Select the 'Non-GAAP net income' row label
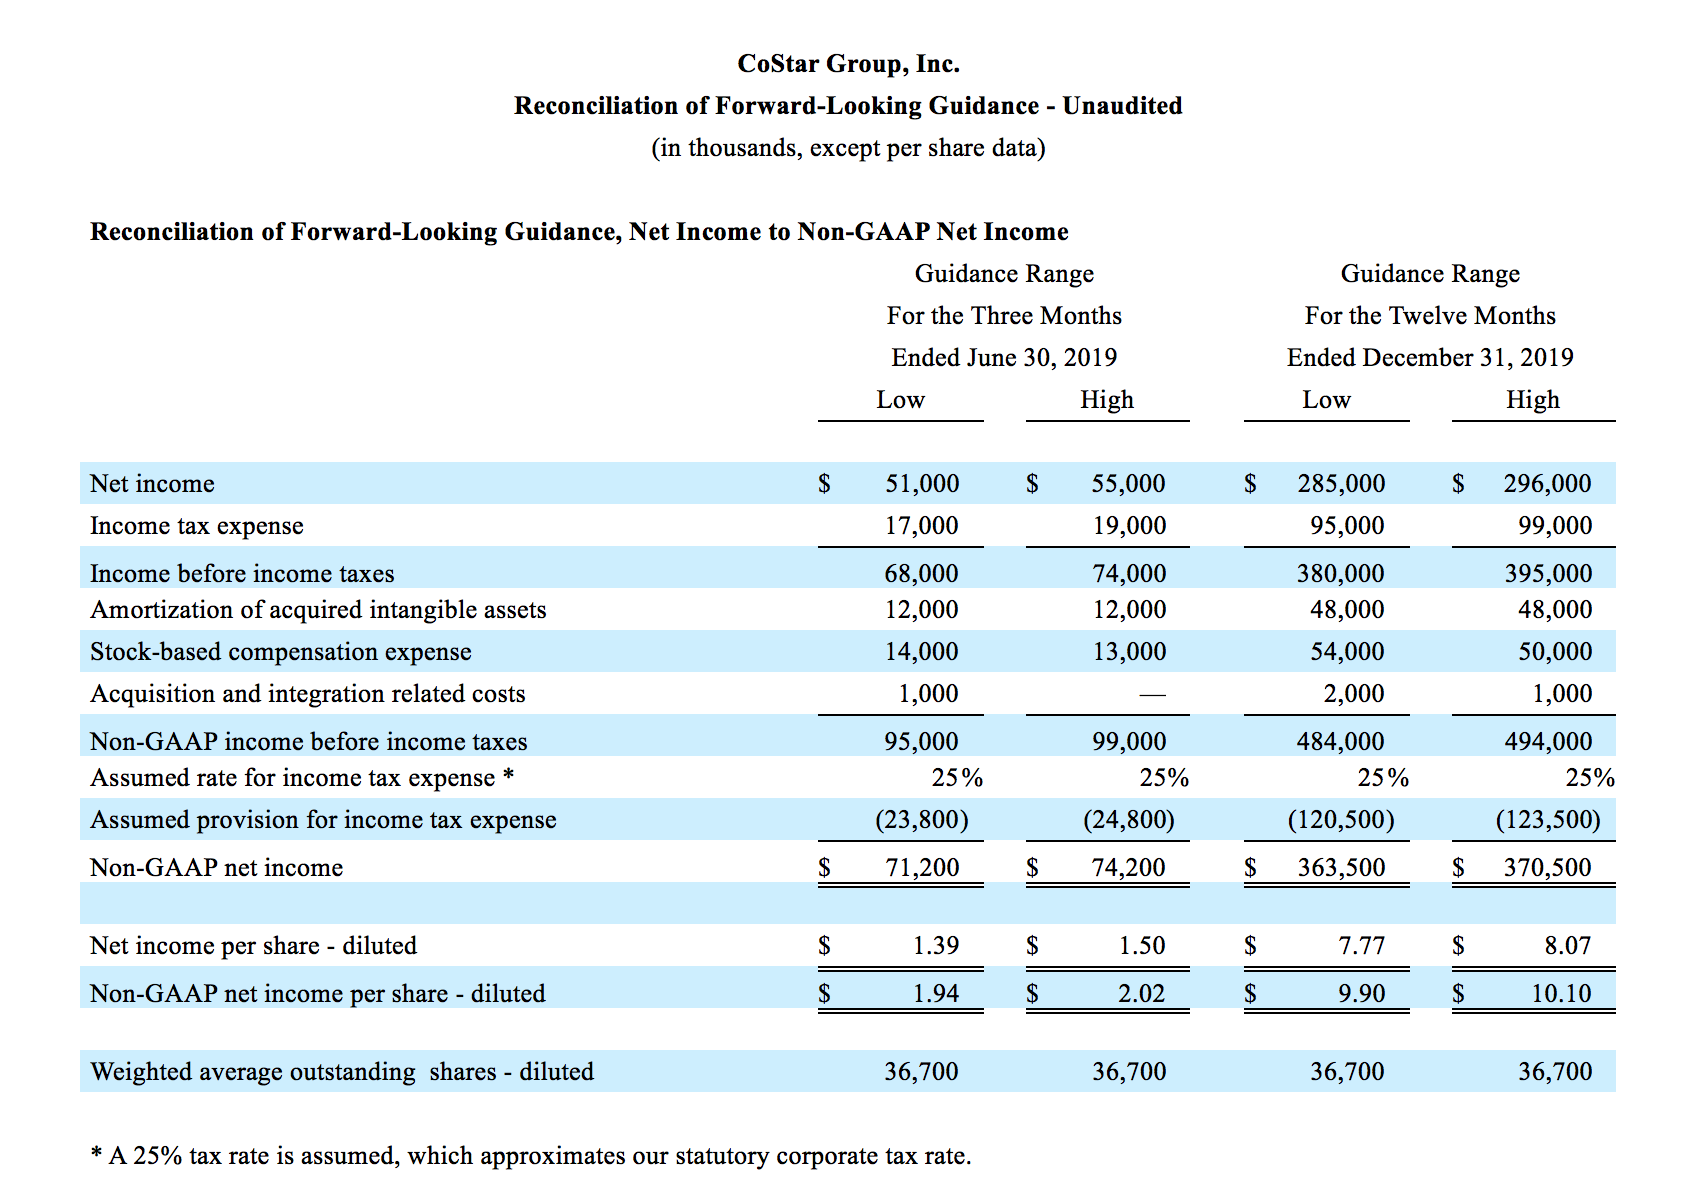The height and width of the screenshot is (1200, 1702). [x=216, y=868]
